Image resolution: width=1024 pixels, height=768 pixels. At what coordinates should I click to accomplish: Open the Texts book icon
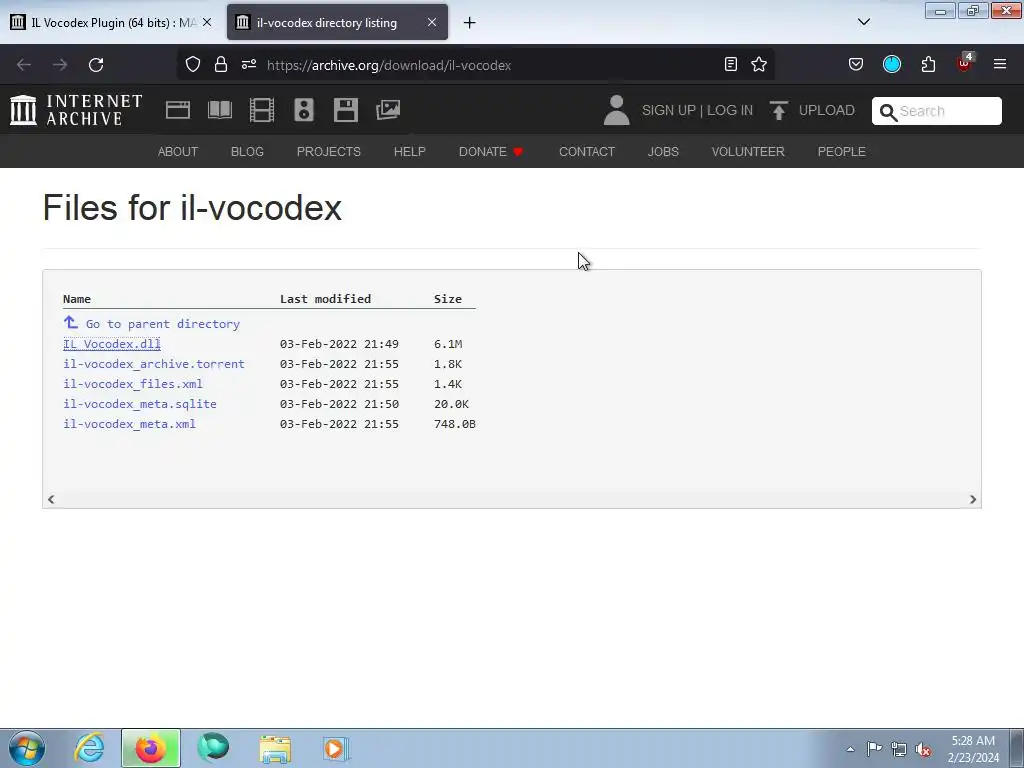pyautogui.click(x=219, y=110)
